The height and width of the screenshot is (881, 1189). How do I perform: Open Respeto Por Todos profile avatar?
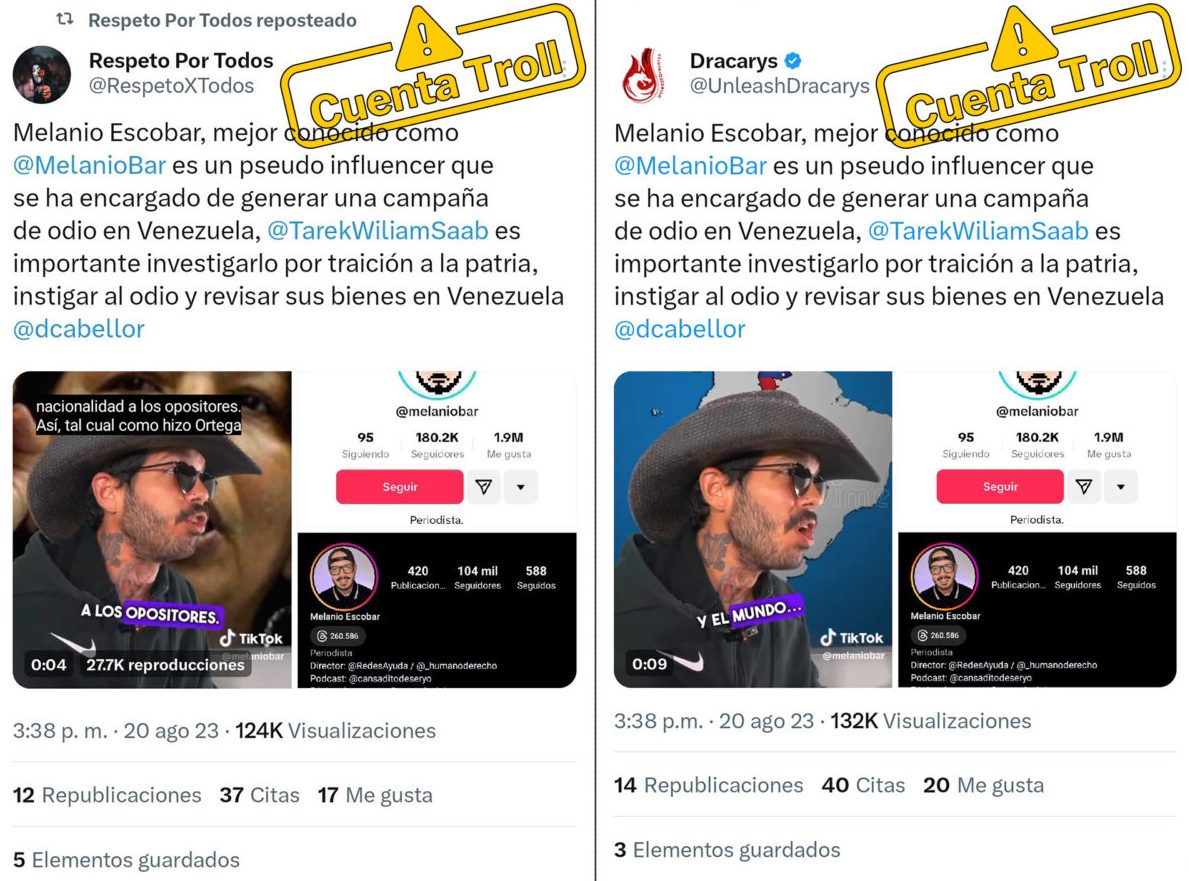(42, 74)
